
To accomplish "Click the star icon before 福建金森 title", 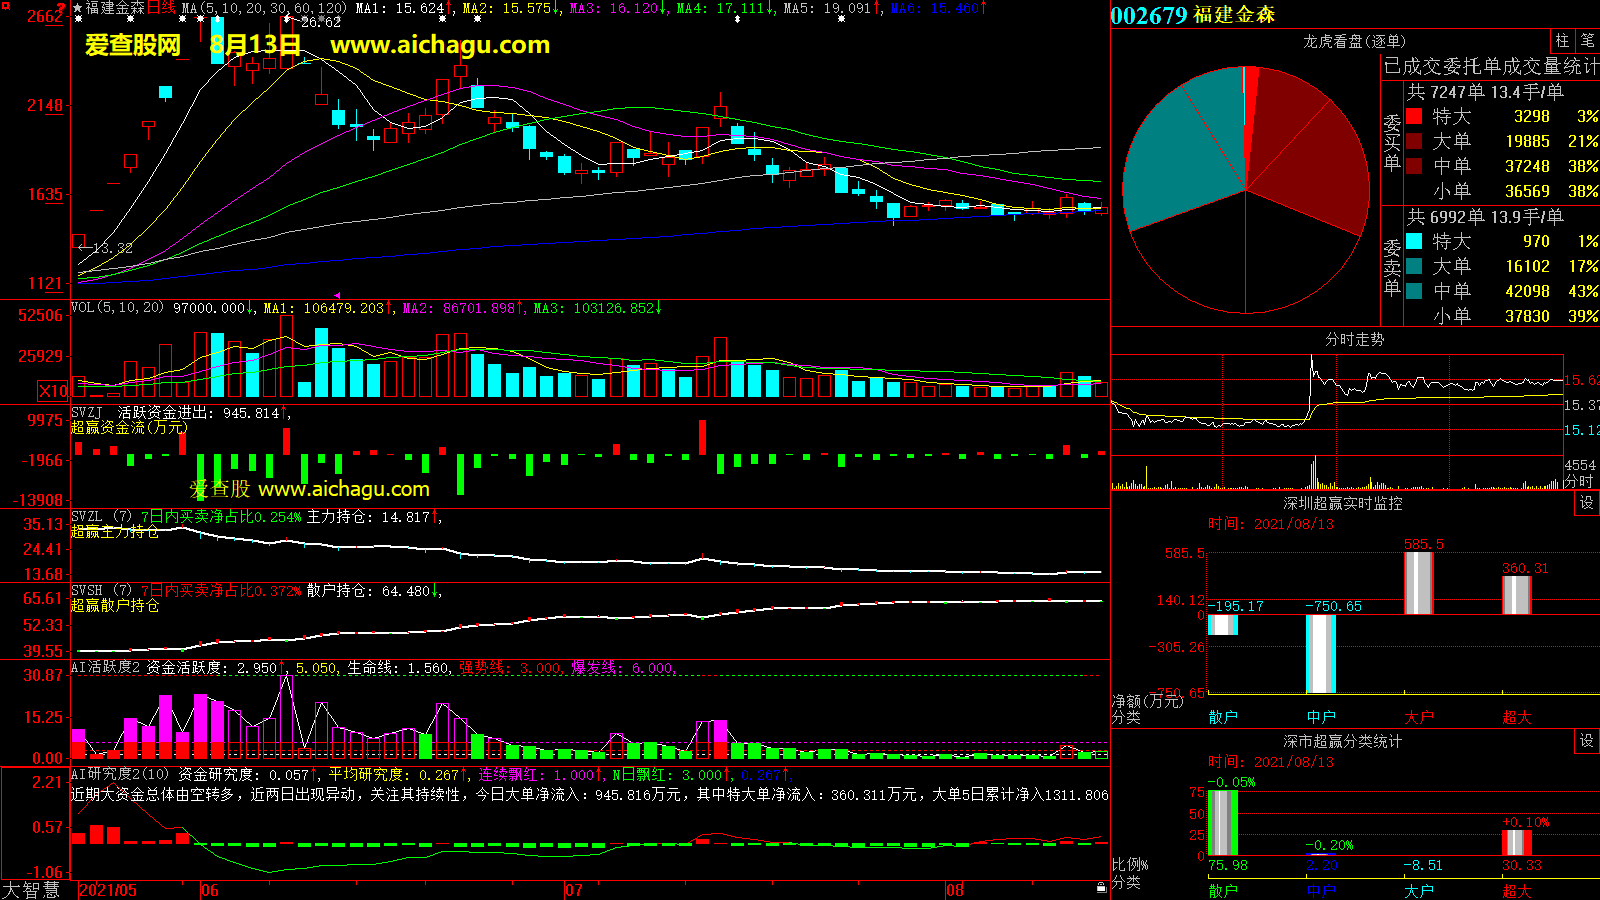I will (77, 8).
